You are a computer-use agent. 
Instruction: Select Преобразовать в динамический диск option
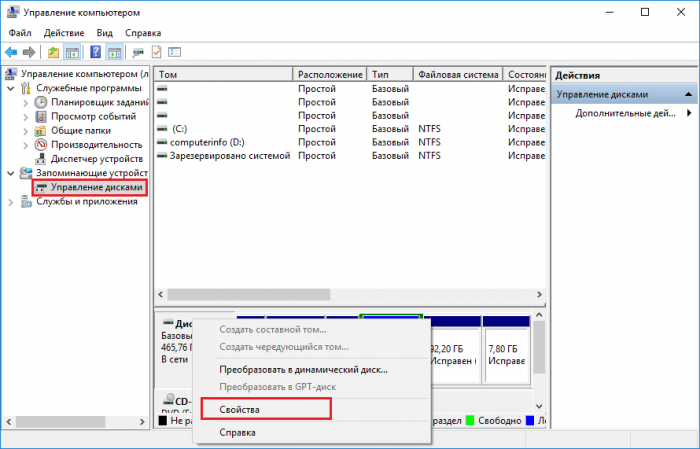coord(303,370)
